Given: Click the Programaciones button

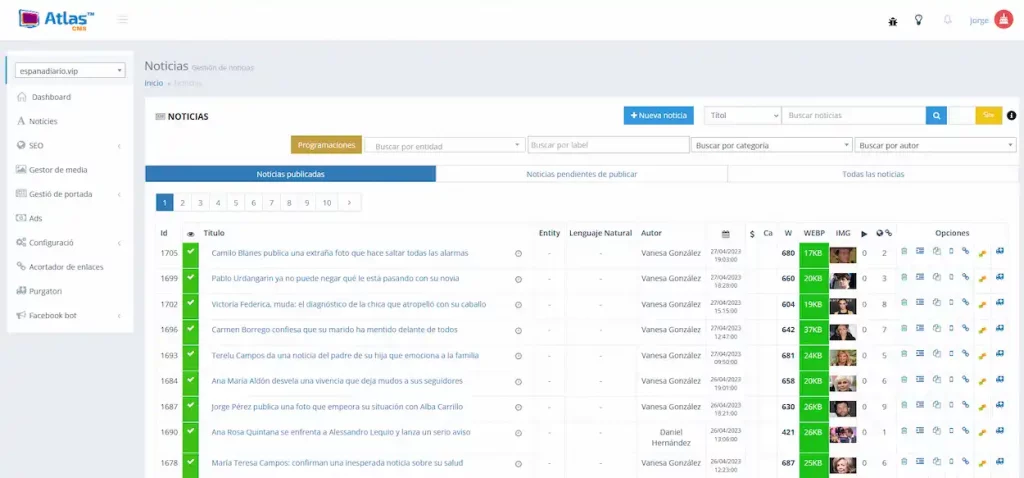Looking at the screenshot, I should pos(326,145).
